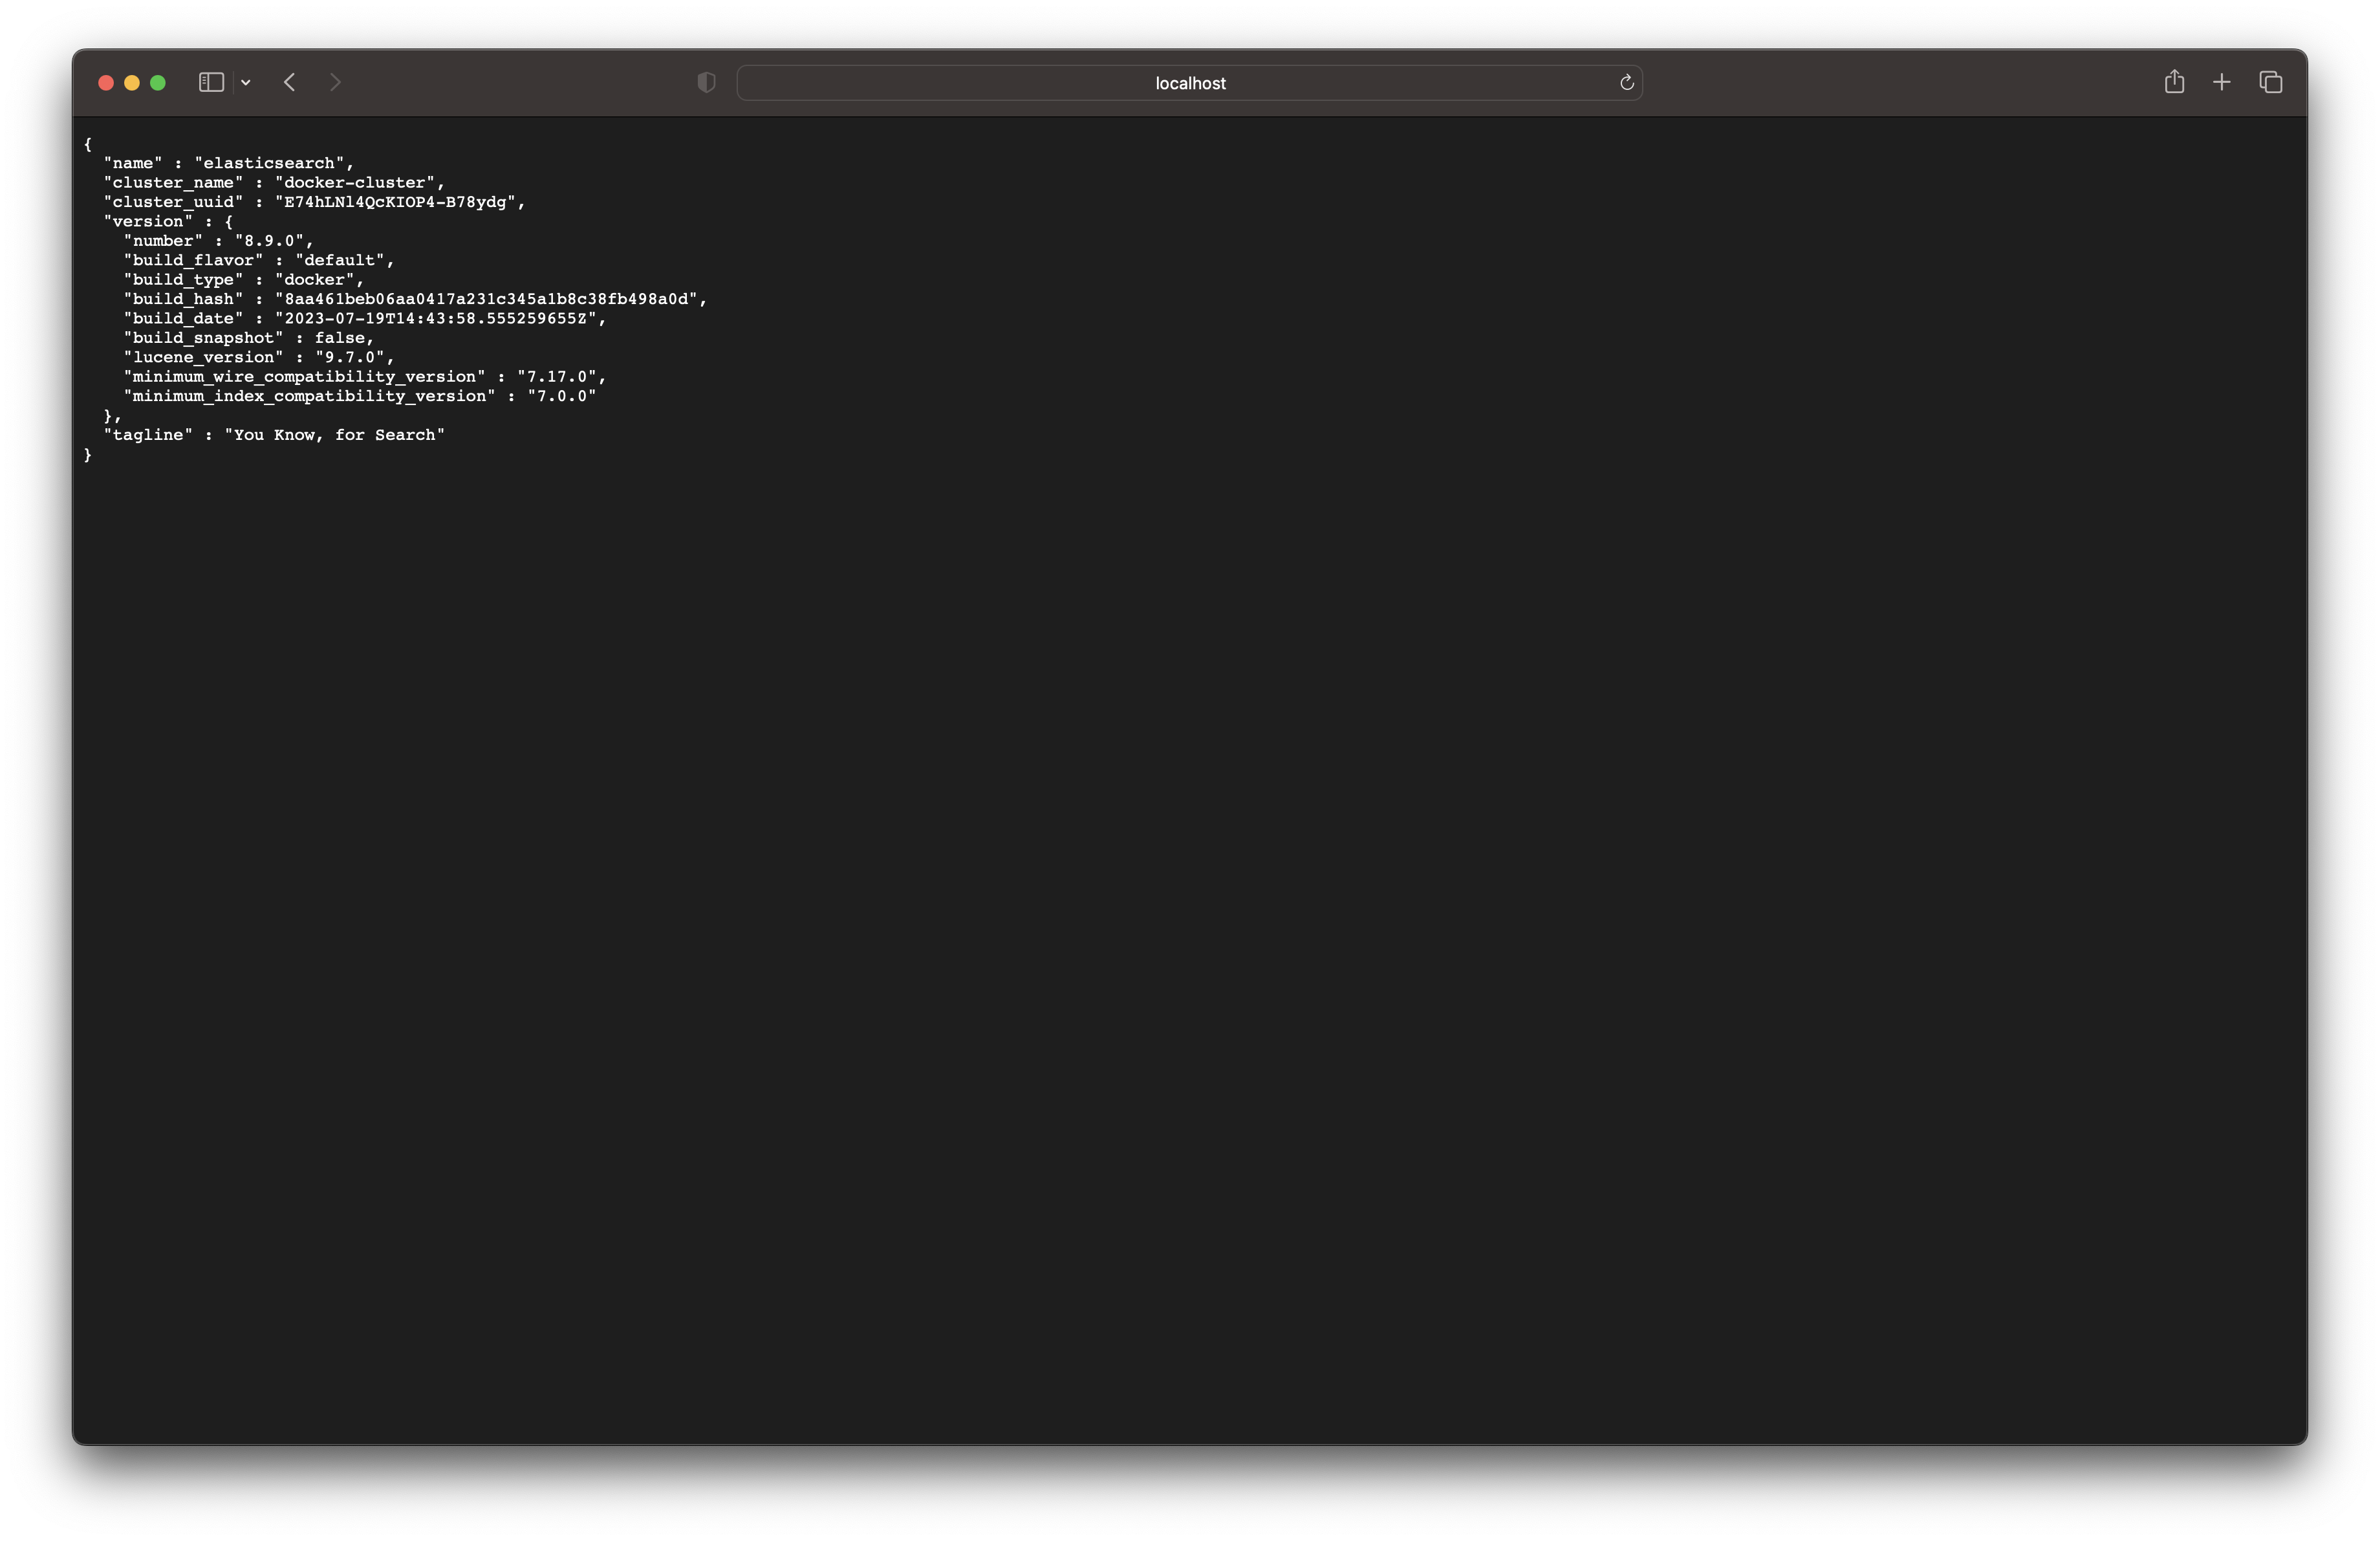The height and width of the screenshot is (1541, 2380).
Task: Show the tab overview
Action: (2270, 83)
